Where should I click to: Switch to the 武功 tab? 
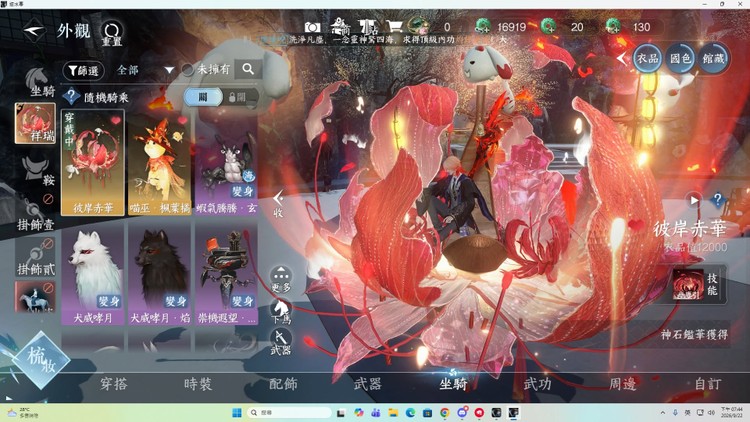[537, 384]
